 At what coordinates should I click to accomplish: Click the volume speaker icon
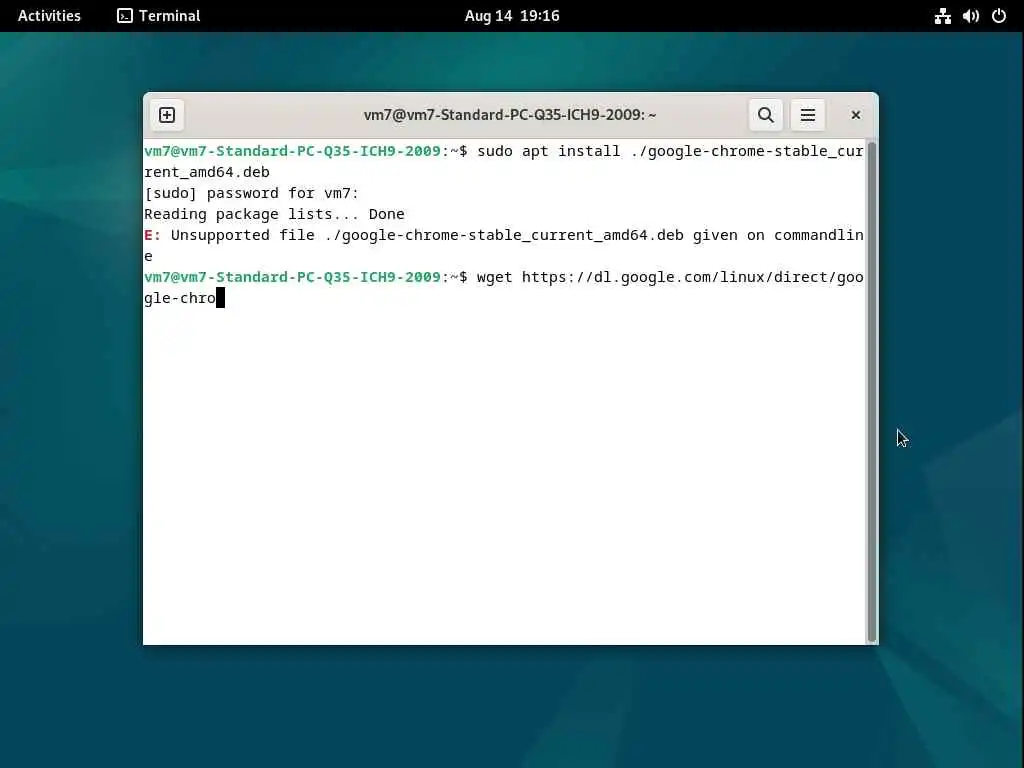pos(970,16)
